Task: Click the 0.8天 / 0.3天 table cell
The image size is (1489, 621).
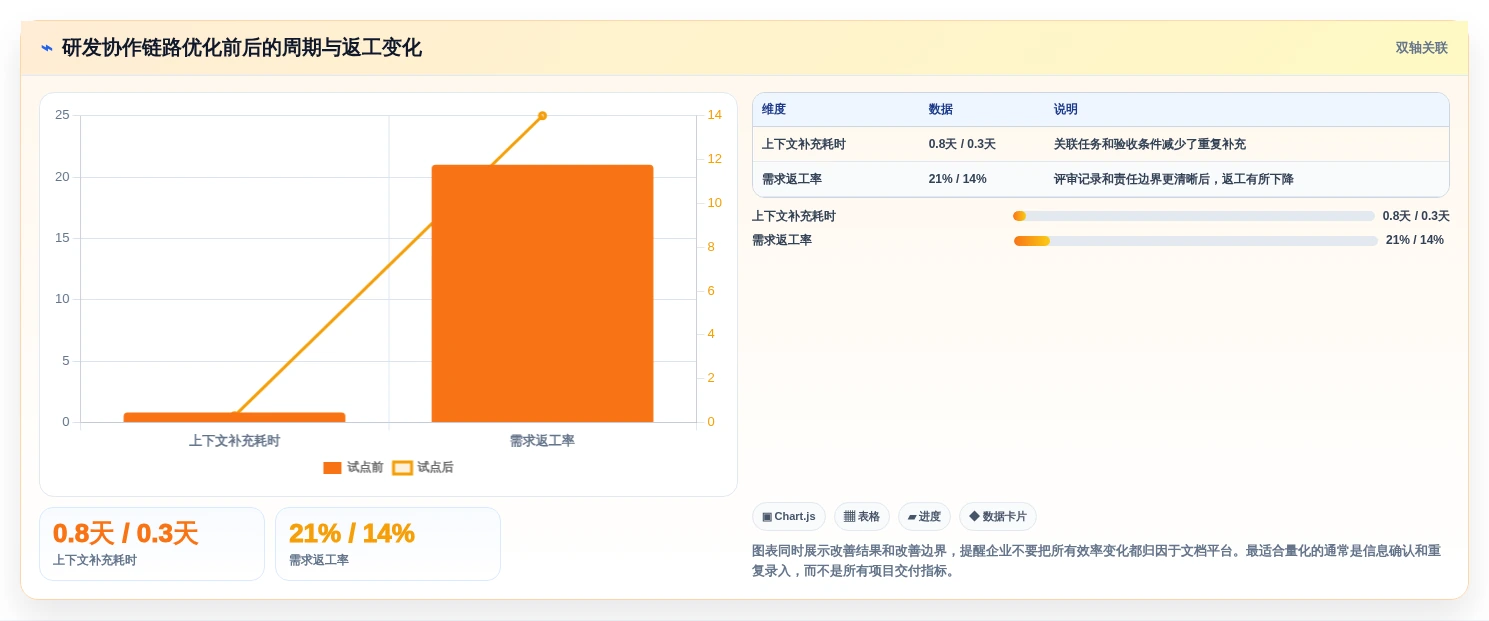Action: tap(962, 144)
